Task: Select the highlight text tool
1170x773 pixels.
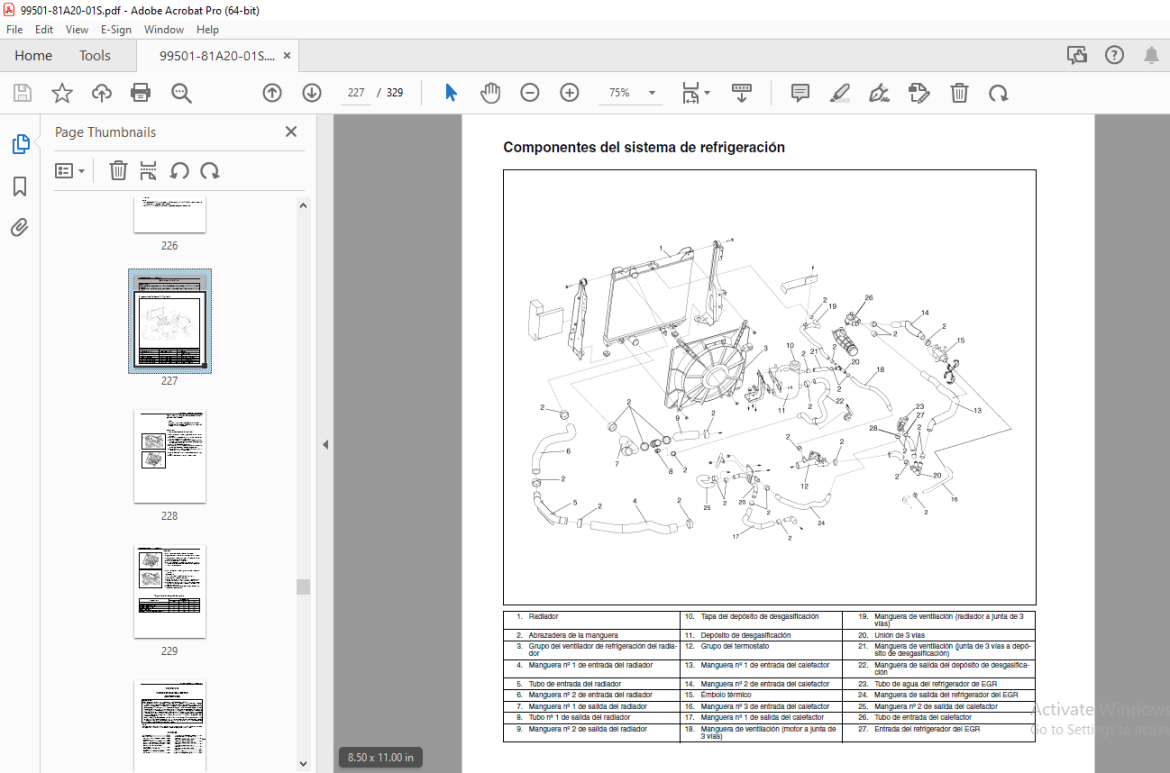Action: pyautogui.click(x=840, y=93)
